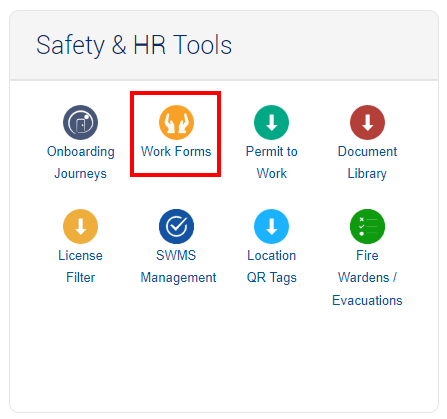
Task: Click the light blue Location QR Tags icon
Action: click(271, 226)
